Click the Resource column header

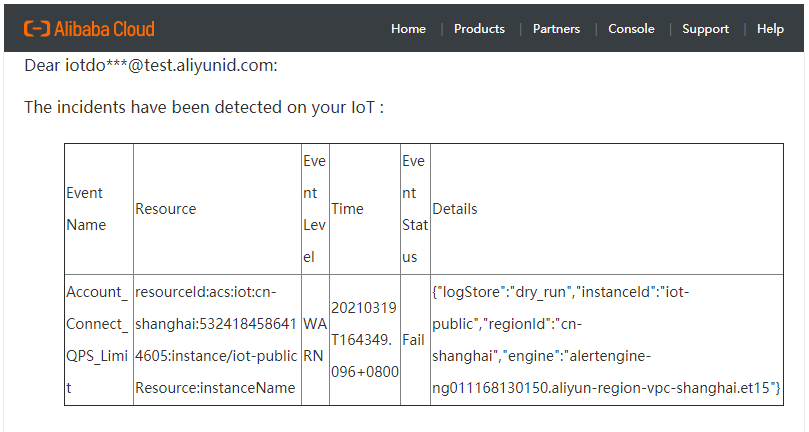[x=217, y=209]
